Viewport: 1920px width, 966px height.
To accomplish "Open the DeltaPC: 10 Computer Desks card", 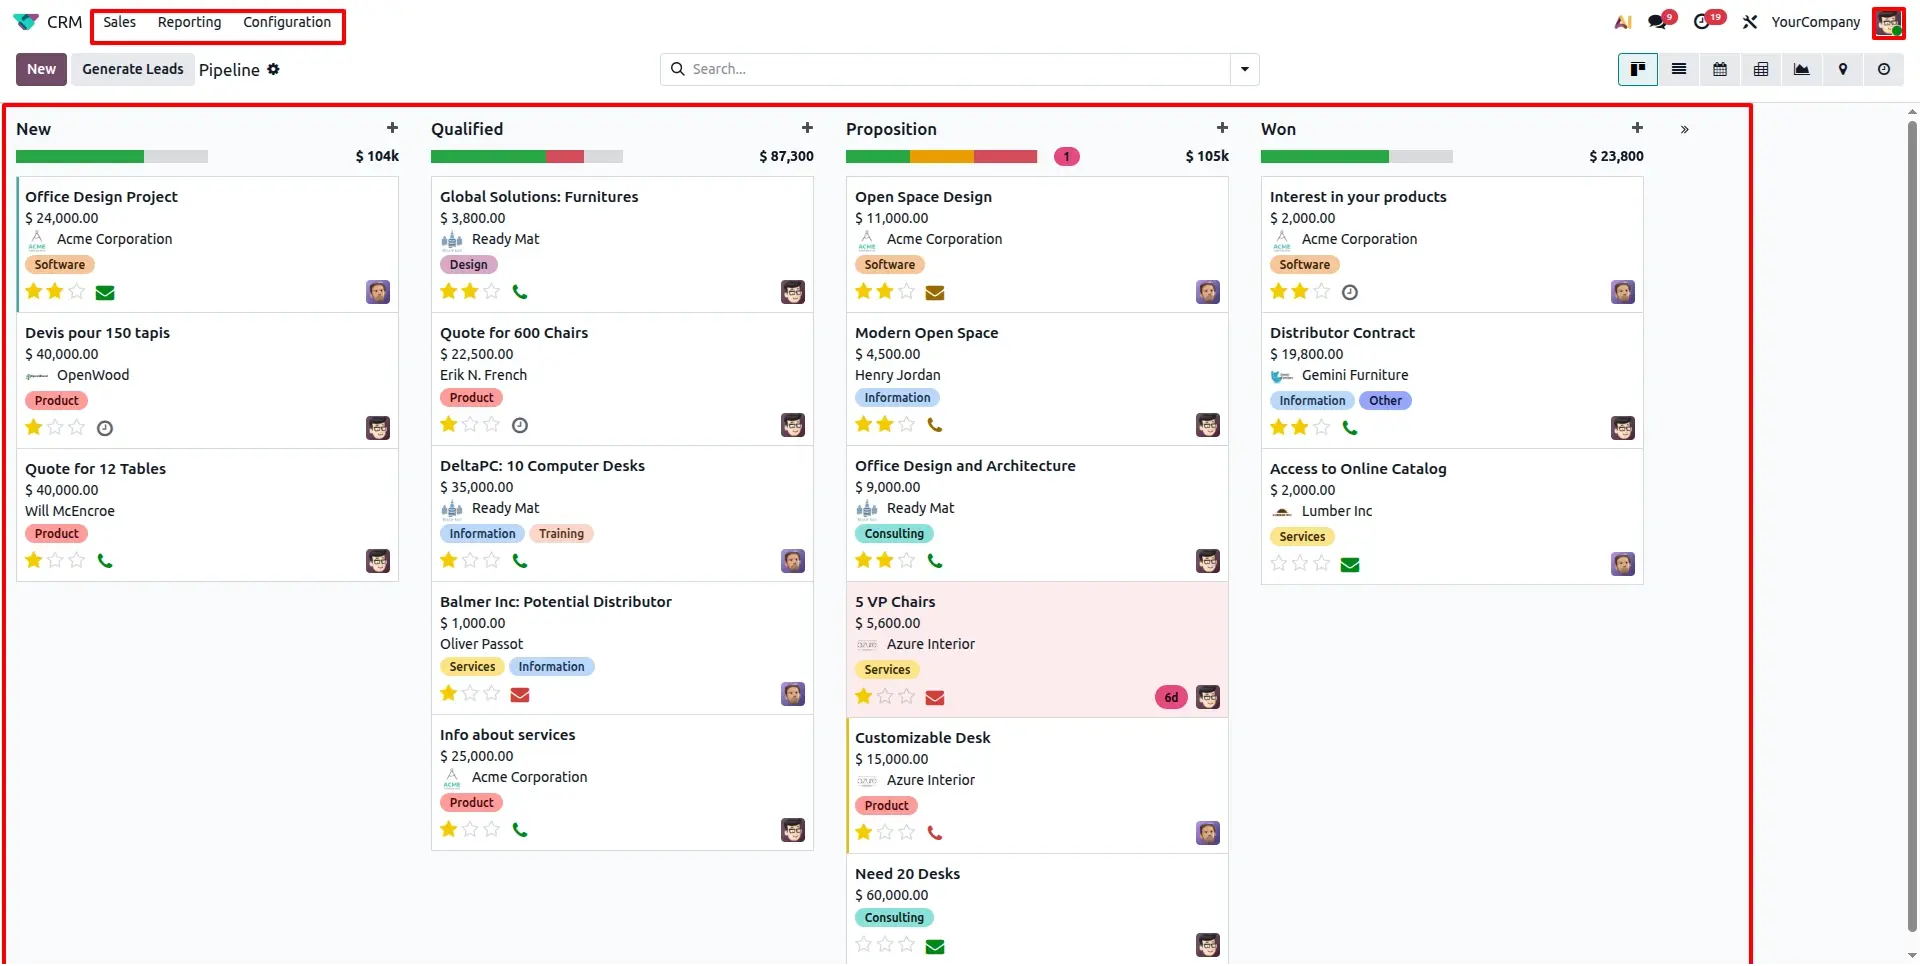I will coord(622,514).
